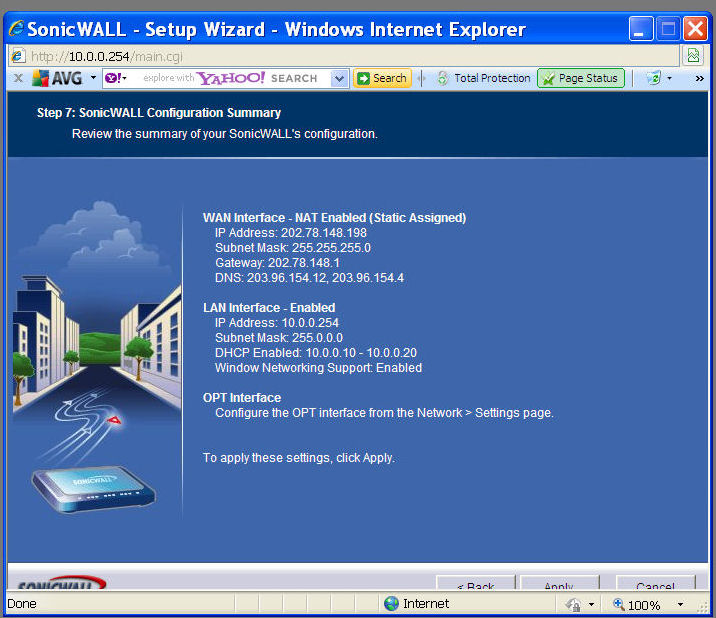716x618 pixels.
Task: Click the recycle-page icon on AVG toolbar
Action: [653, 78]
